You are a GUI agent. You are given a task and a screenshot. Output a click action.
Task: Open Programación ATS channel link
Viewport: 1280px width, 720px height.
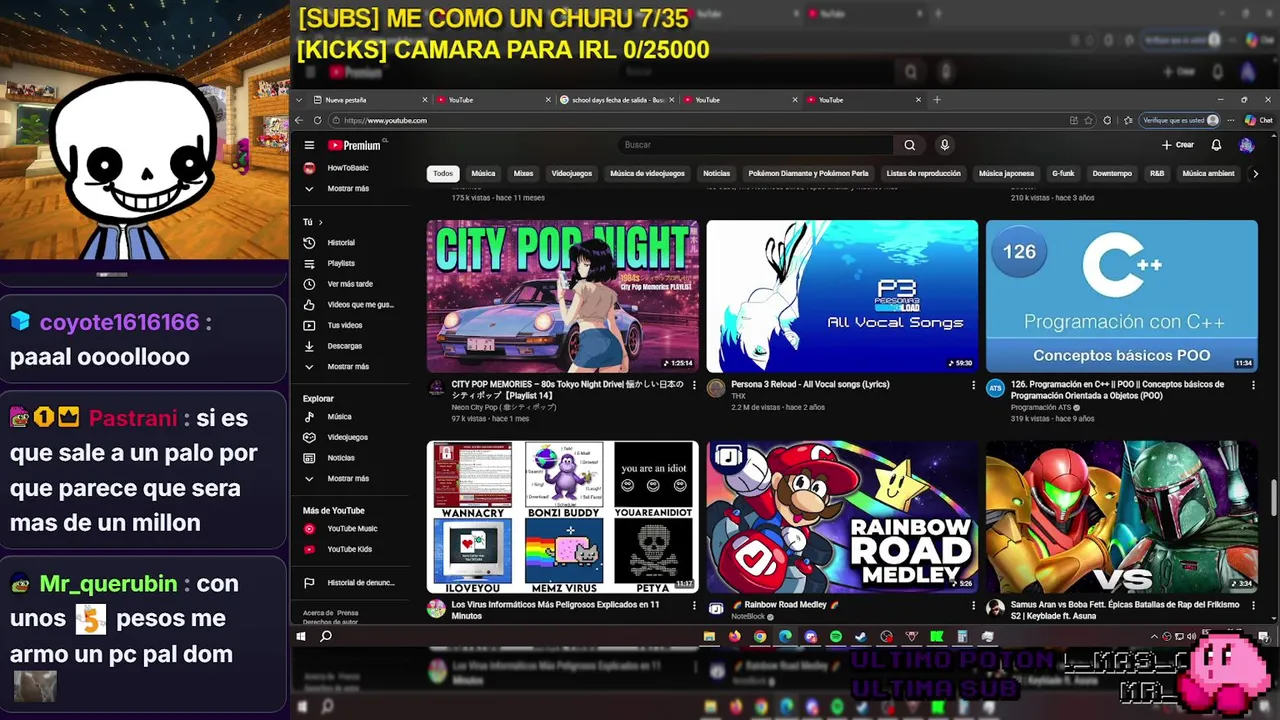click(x=1040, y=407)
